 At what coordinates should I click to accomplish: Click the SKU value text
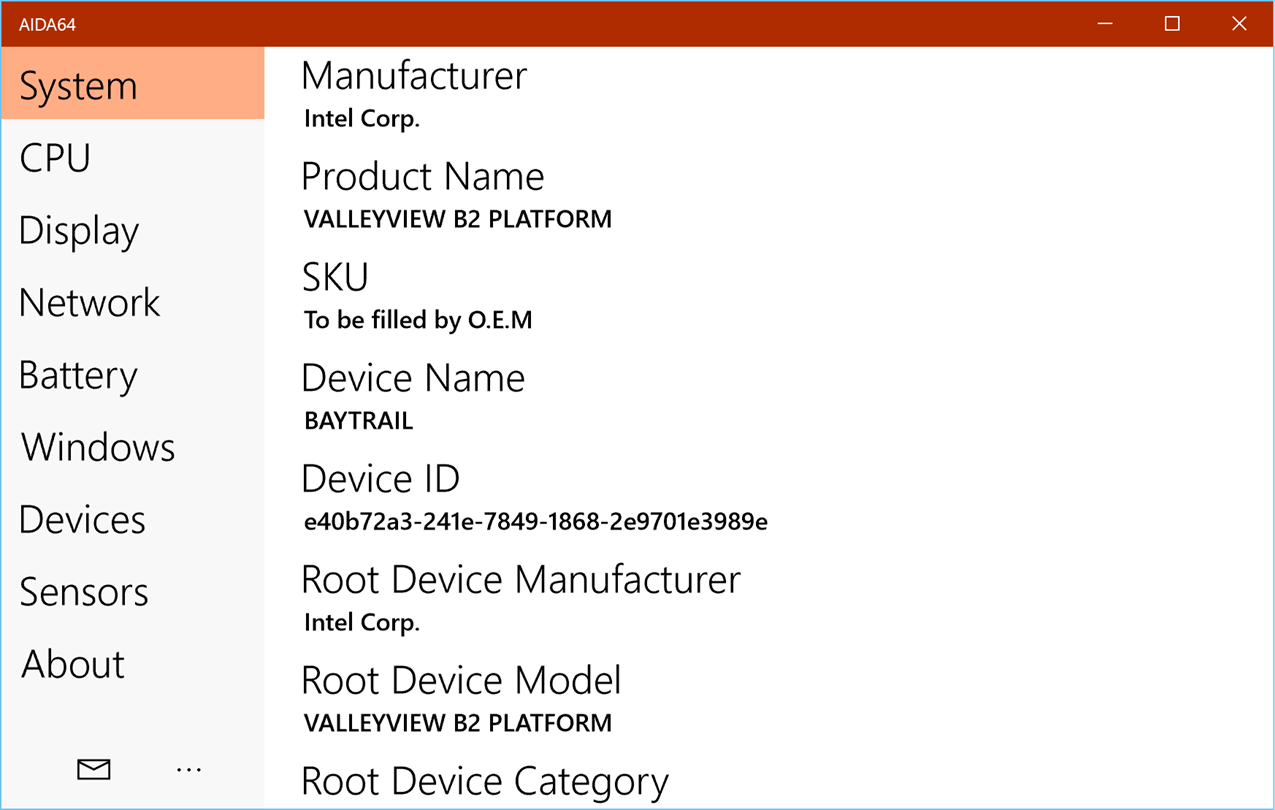coord(418,320)
